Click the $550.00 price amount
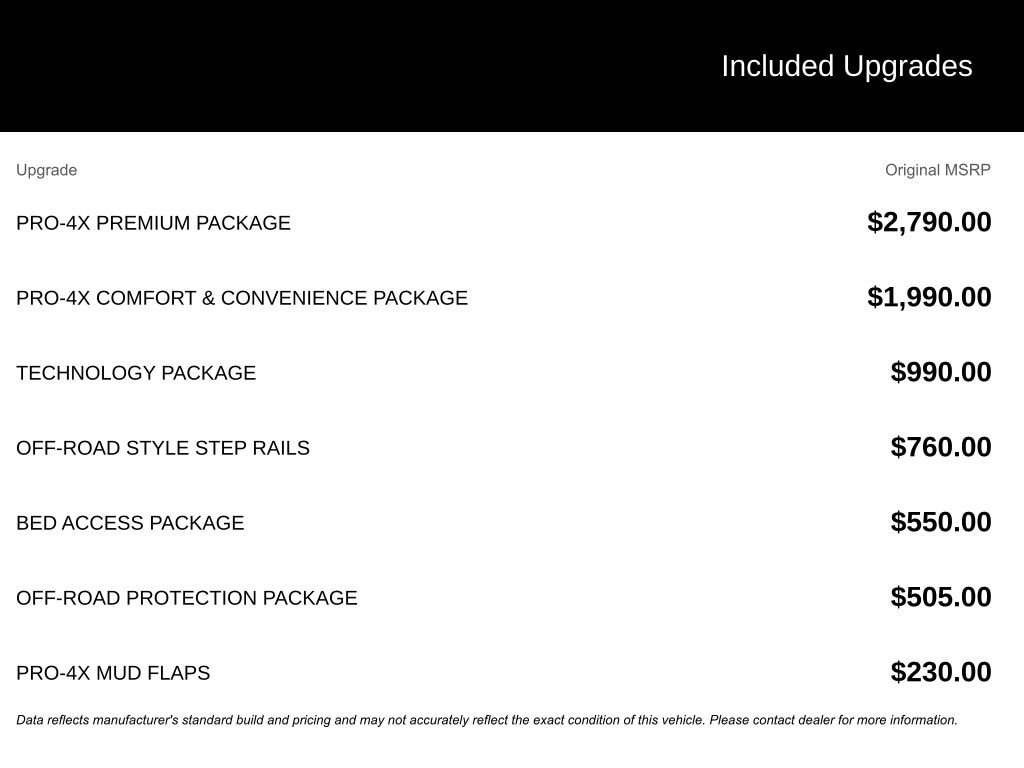This screenshot has height=768, width=1024. [941, 522]
